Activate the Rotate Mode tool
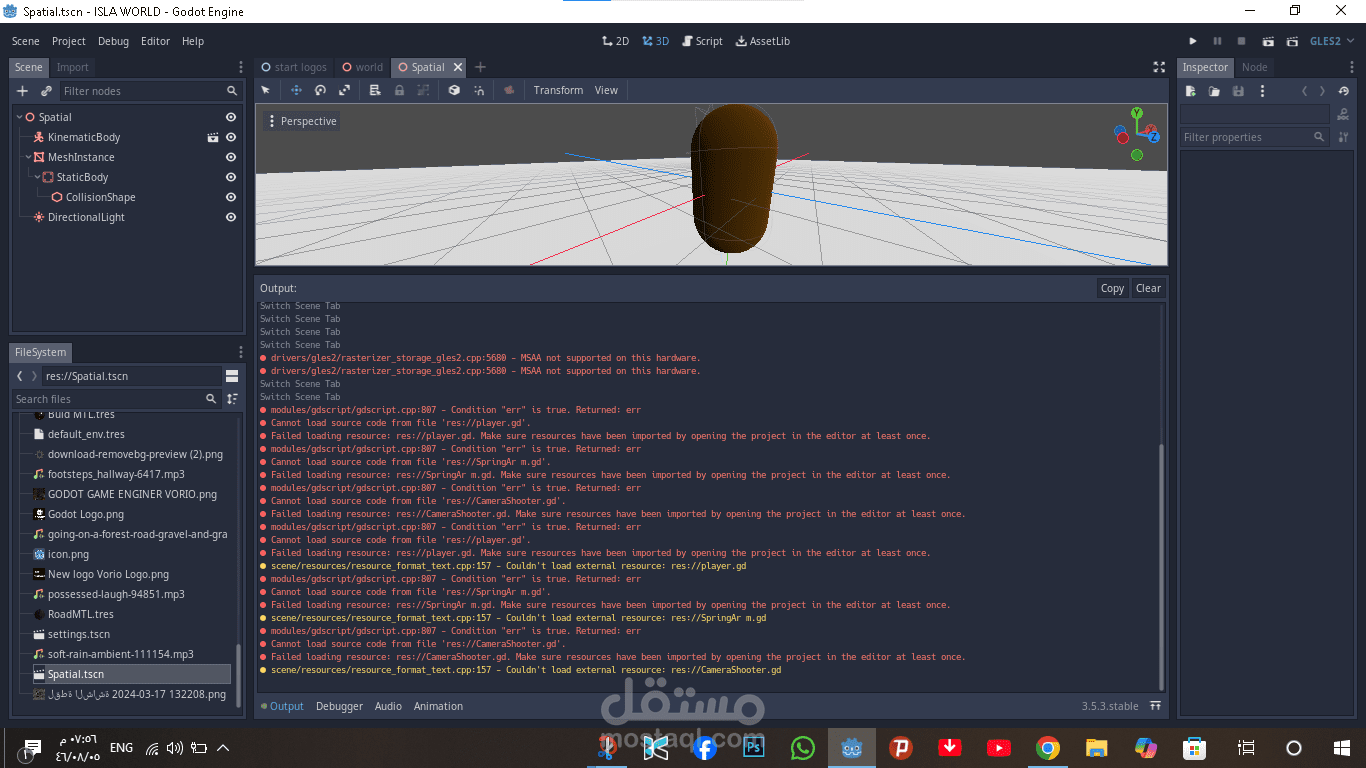The width and height of the screenshot is (1366, 768). (x=320, y=90)
